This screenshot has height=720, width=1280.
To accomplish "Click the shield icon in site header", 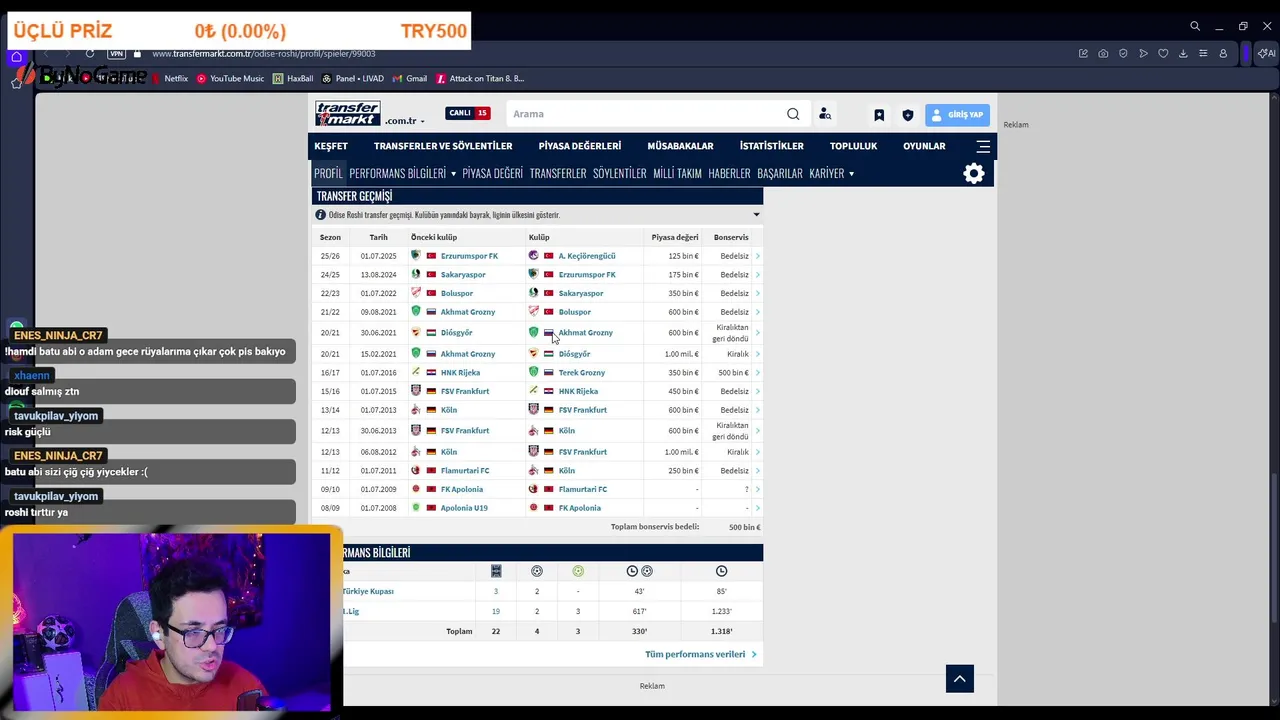I will [908, 115].
